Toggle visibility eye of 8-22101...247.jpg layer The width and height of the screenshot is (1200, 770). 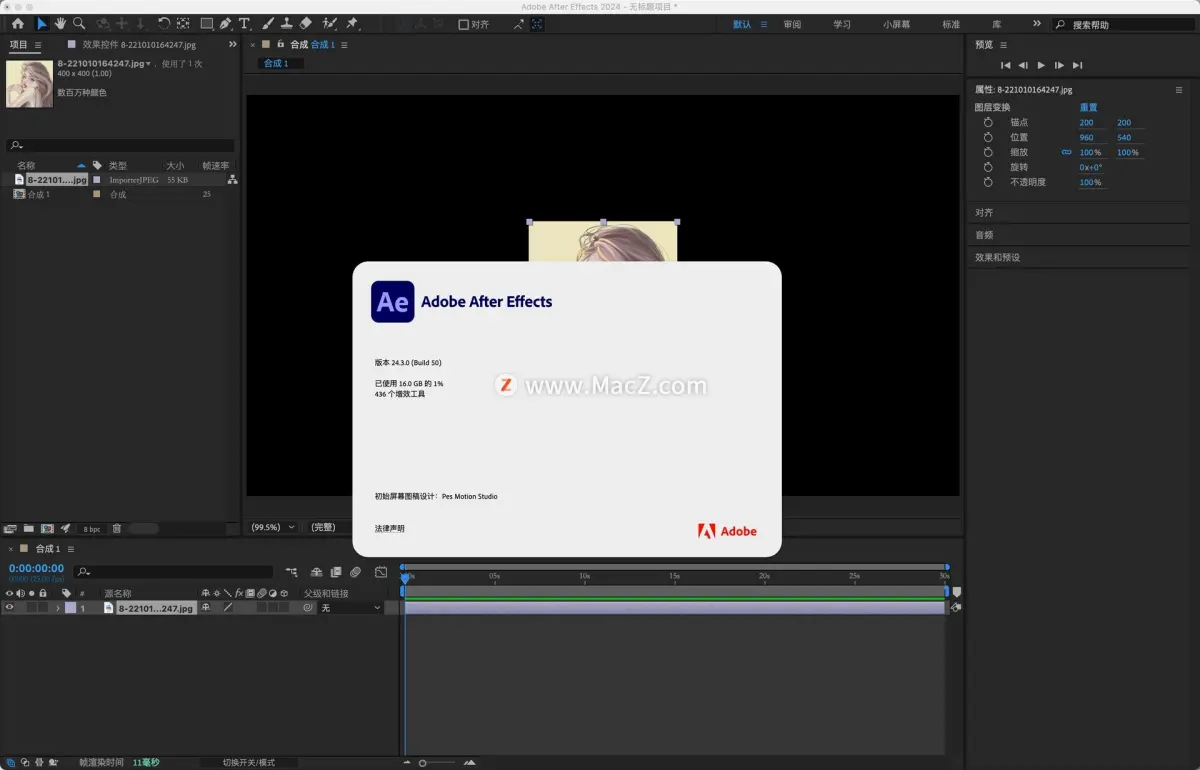point(10,607)
